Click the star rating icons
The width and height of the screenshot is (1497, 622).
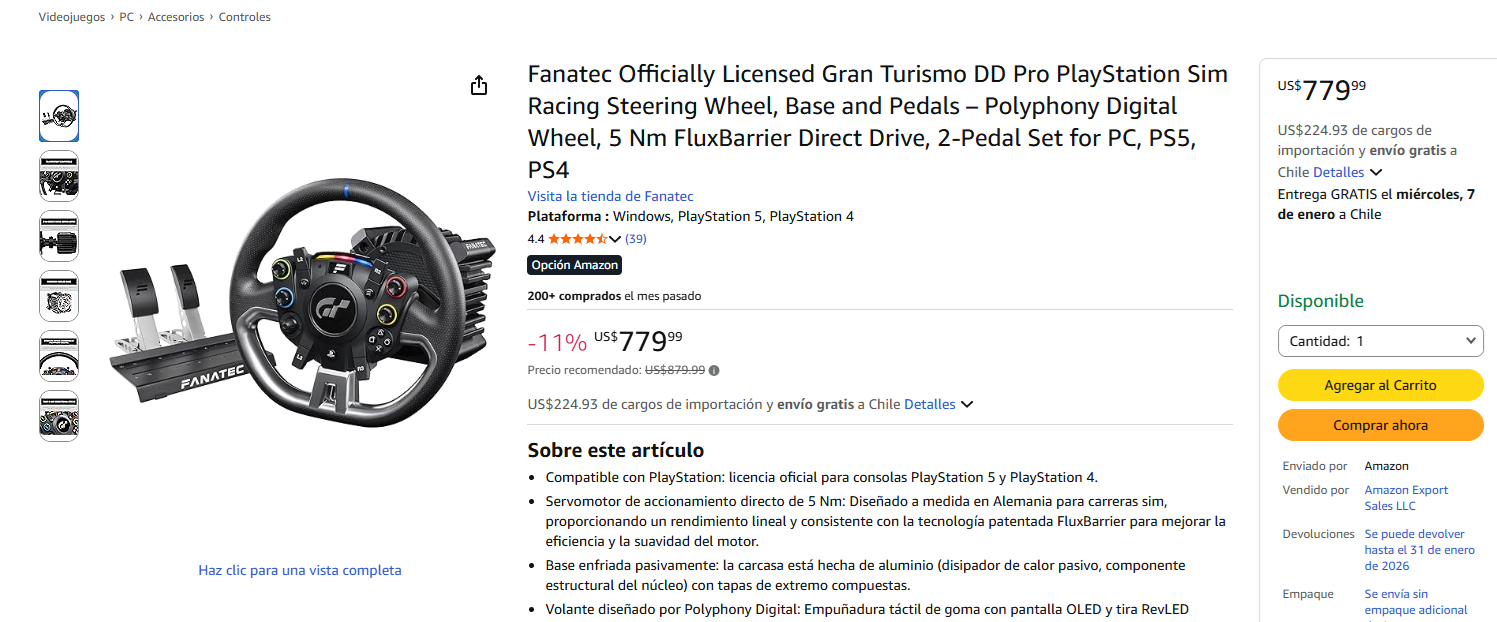coord(577,239)
